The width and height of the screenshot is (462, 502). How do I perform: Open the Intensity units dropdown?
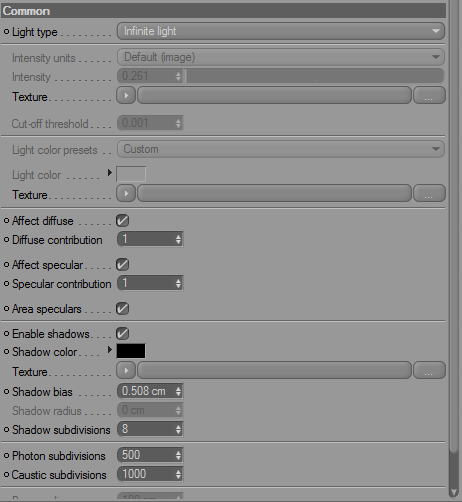coord(281,57)
